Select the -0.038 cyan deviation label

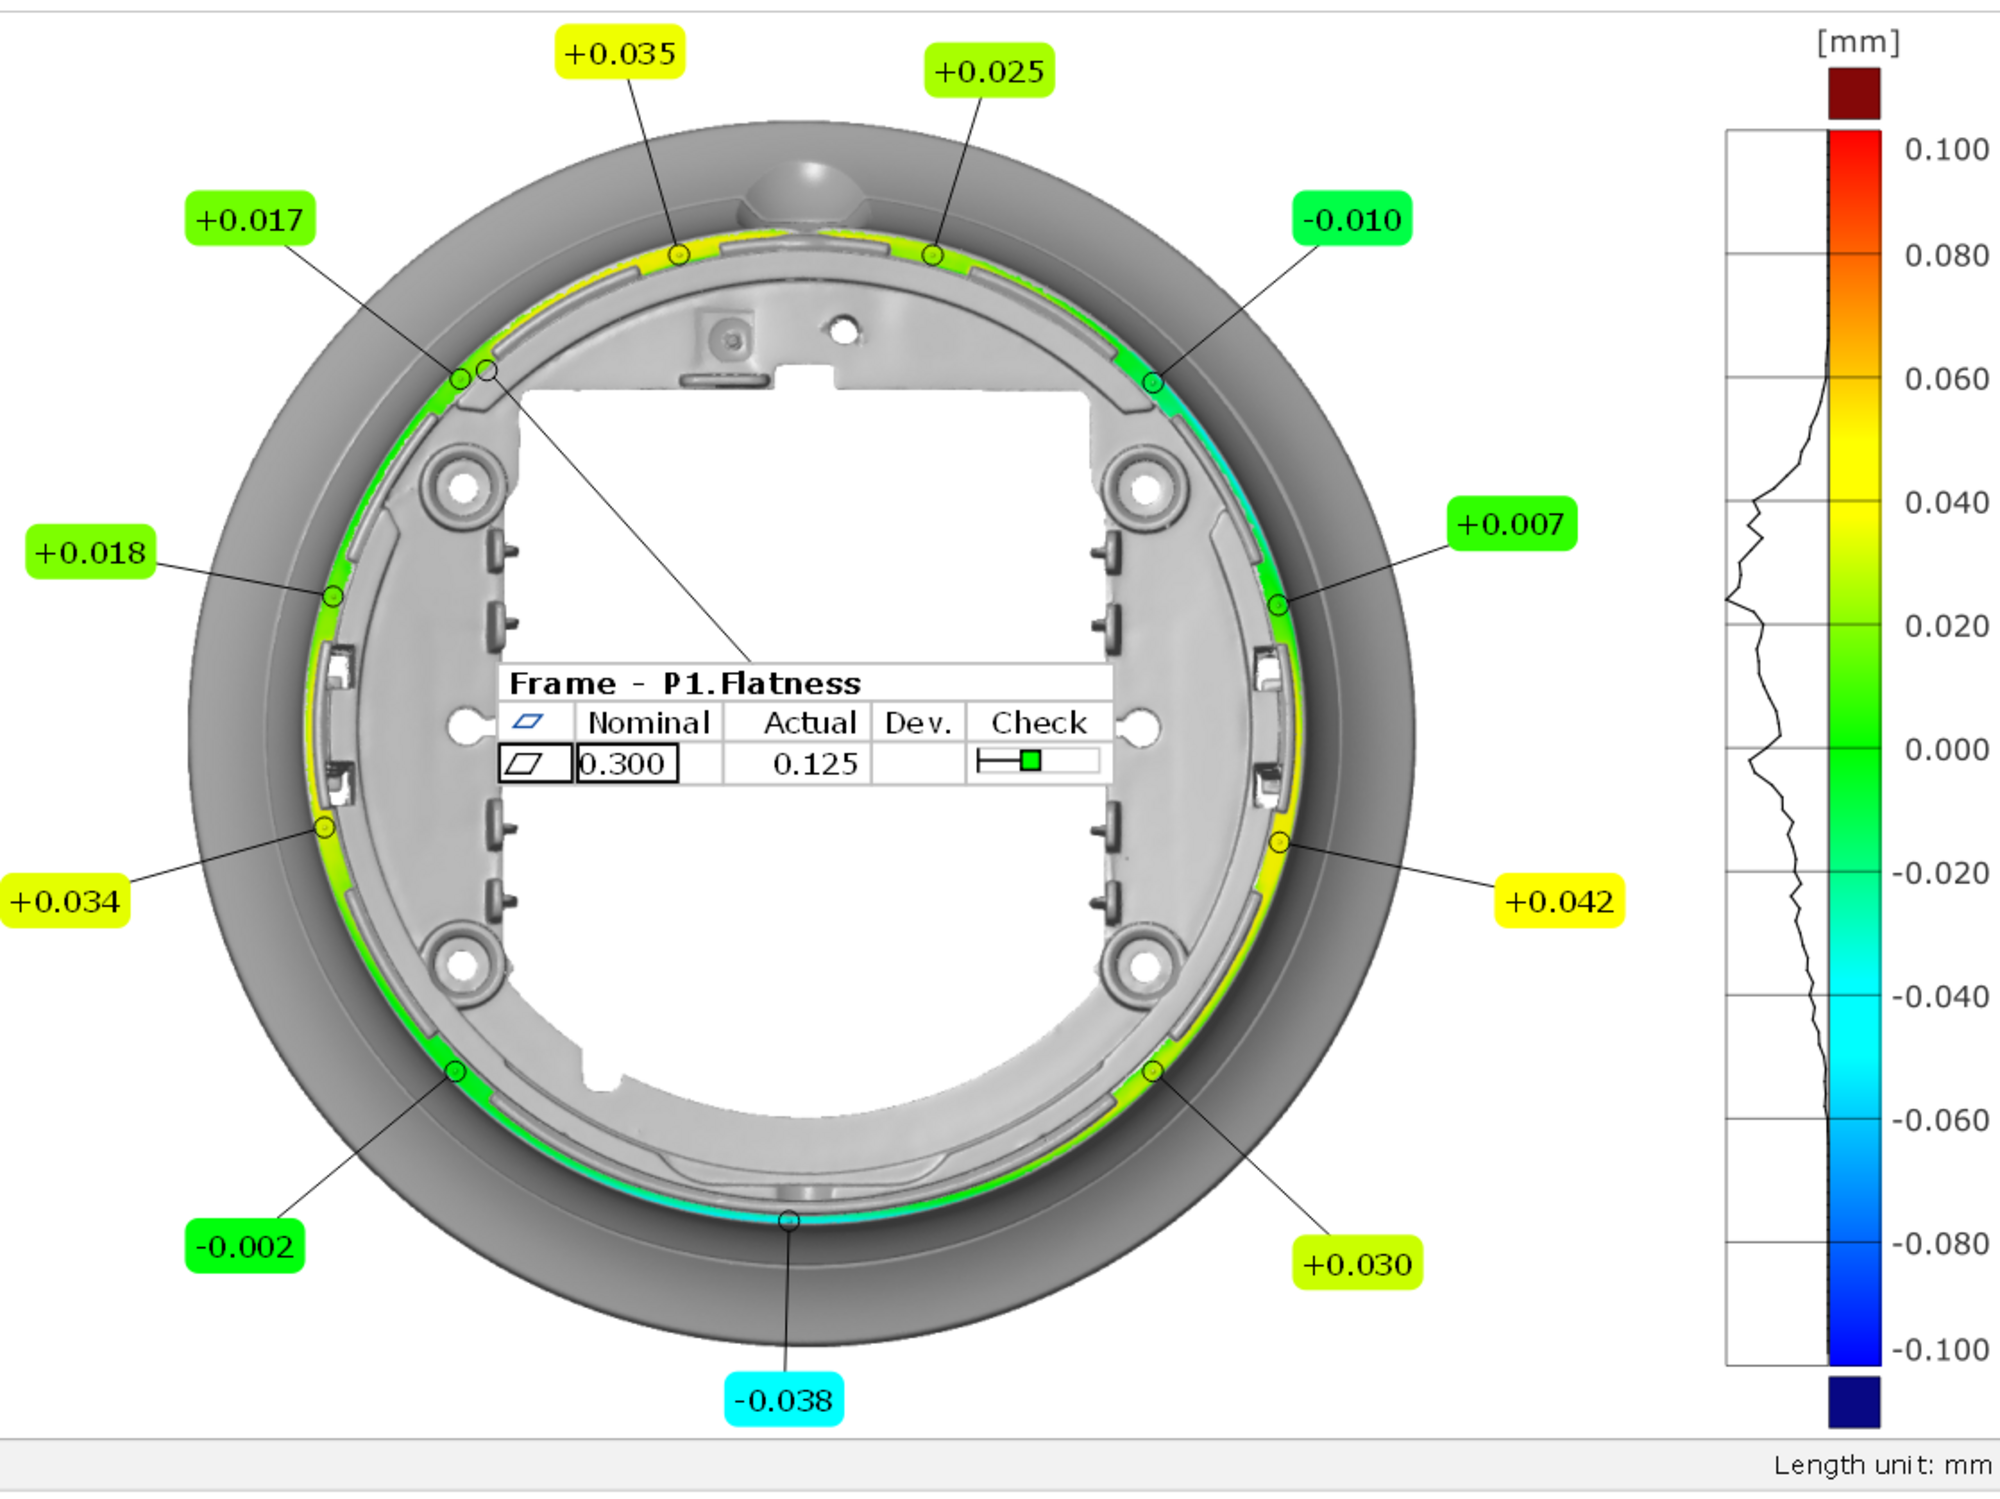point(784,1399)
